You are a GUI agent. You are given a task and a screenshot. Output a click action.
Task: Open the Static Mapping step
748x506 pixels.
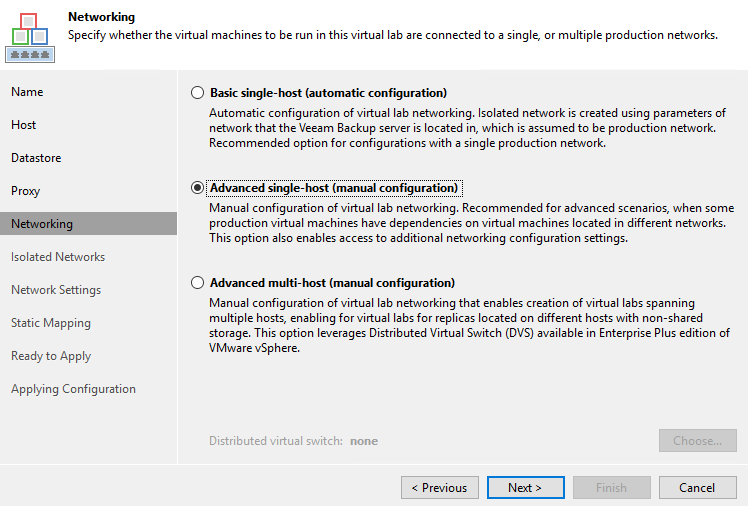click(x=51, y=323)
